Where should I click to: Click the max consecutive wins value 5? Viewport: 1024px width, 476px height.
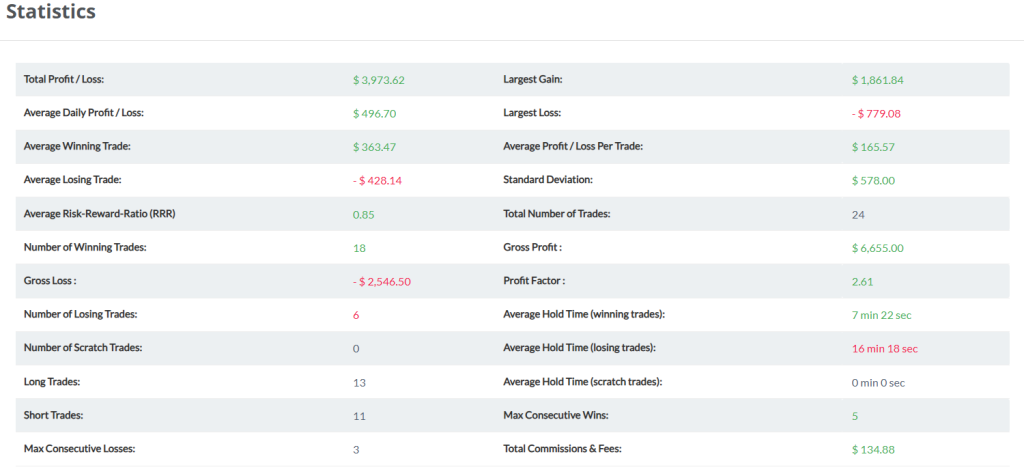coord(855,416)
